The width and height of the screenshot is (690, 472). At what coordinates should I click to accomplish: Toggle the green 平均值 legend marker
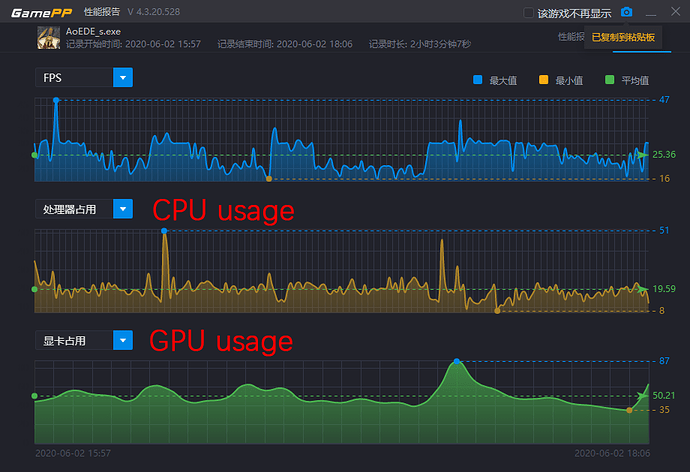tap(612, 79)
